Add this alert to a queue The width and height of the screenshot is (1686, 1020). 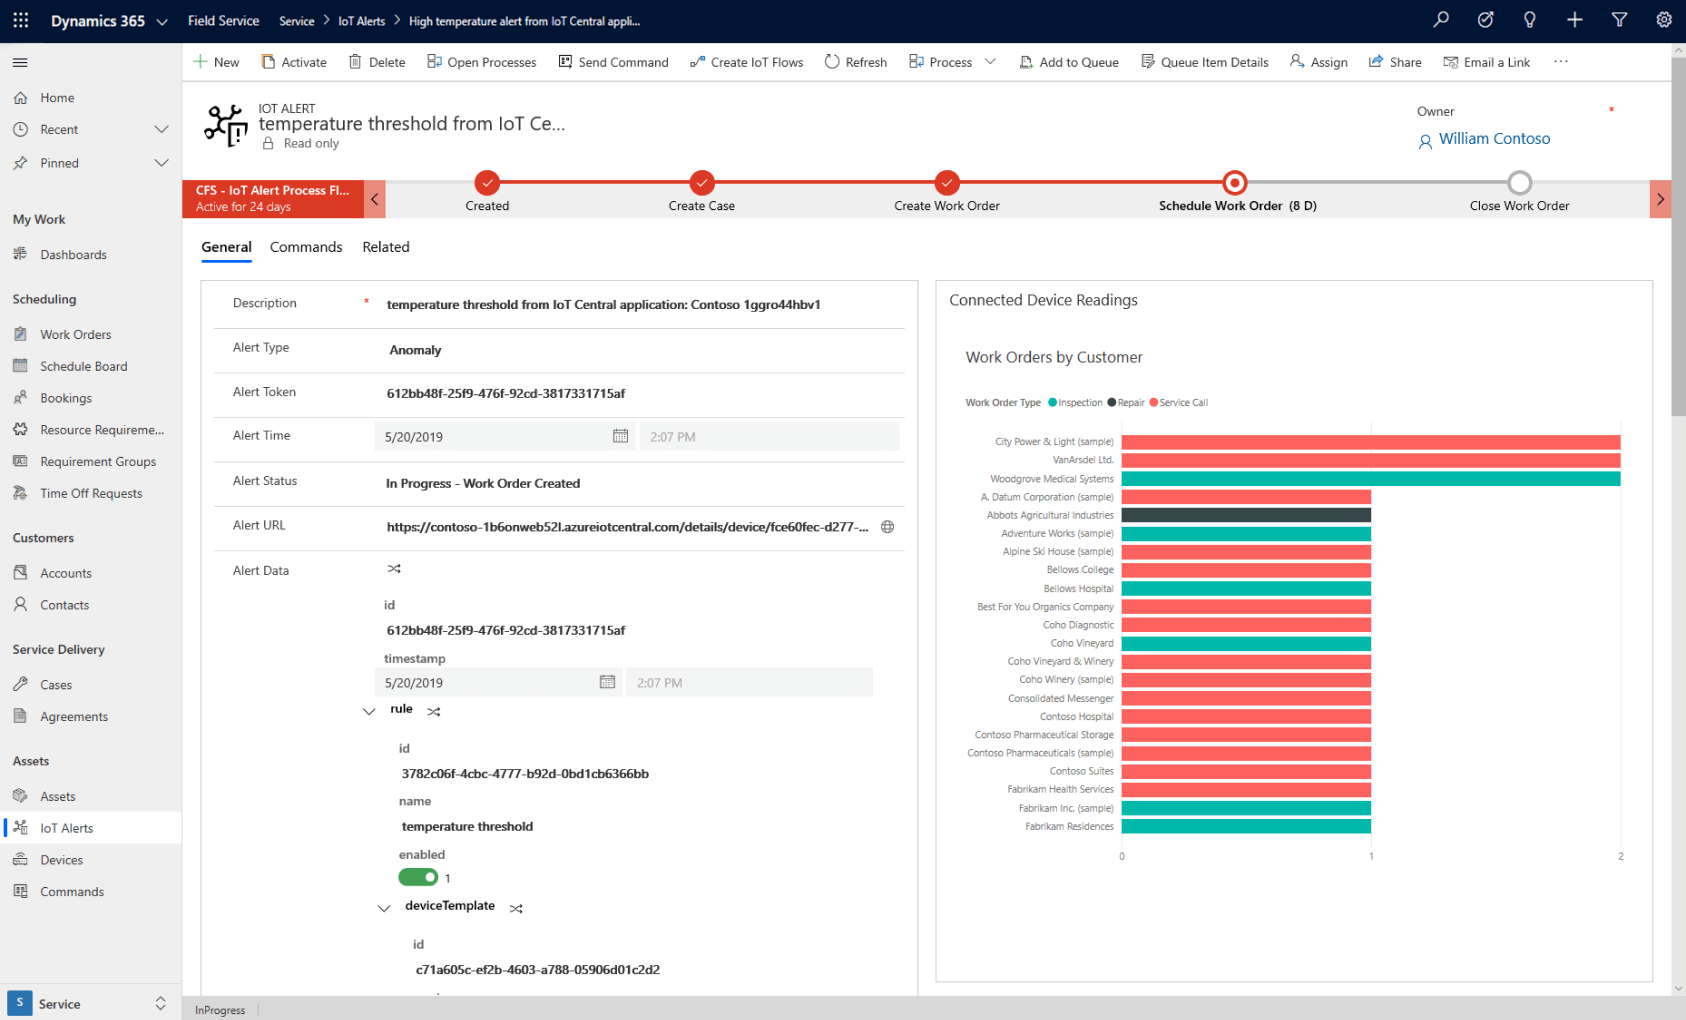(1068, 61)
